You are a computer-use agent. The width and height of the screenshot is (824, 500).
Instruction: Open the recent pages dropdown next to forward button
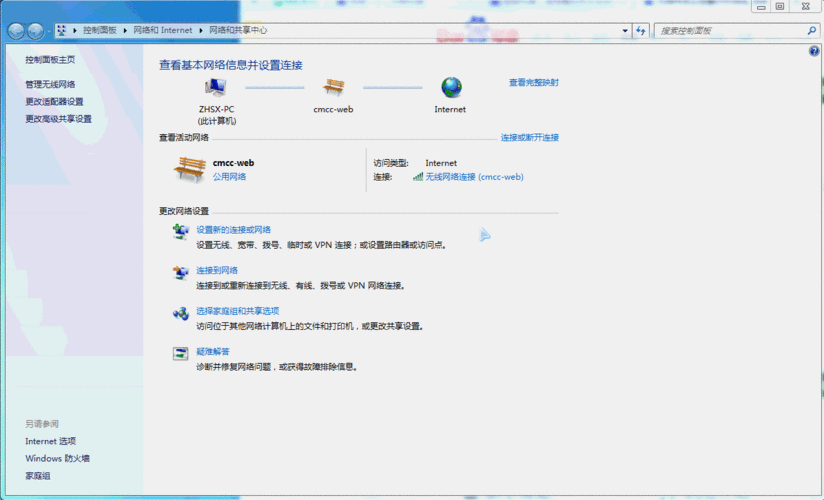coord(49,32)
